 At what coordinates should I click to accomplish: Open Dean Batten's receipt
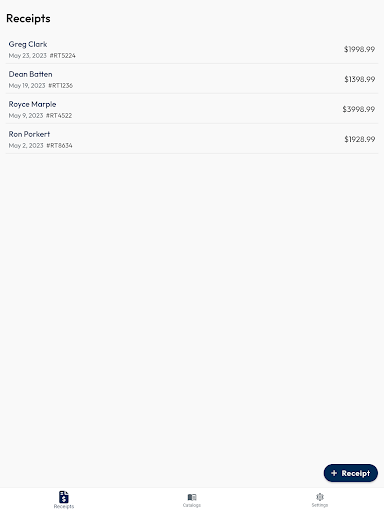click(x=192, y=79)
